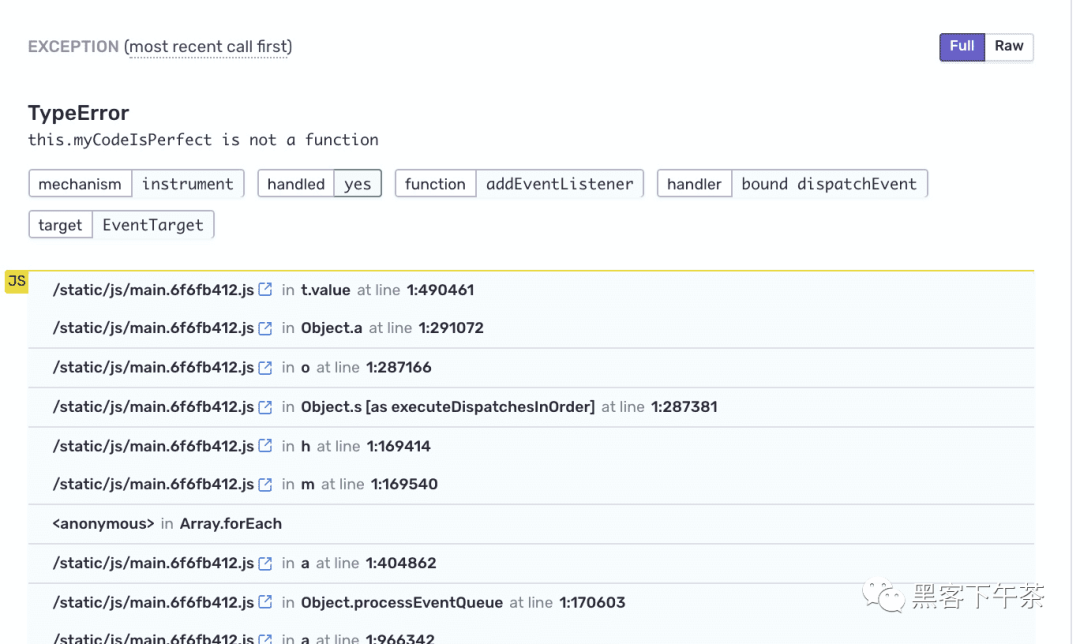1080x644 pixels.
Task: Click the 'bound dispatchEvent' tag value
Action: pos(829,184)
